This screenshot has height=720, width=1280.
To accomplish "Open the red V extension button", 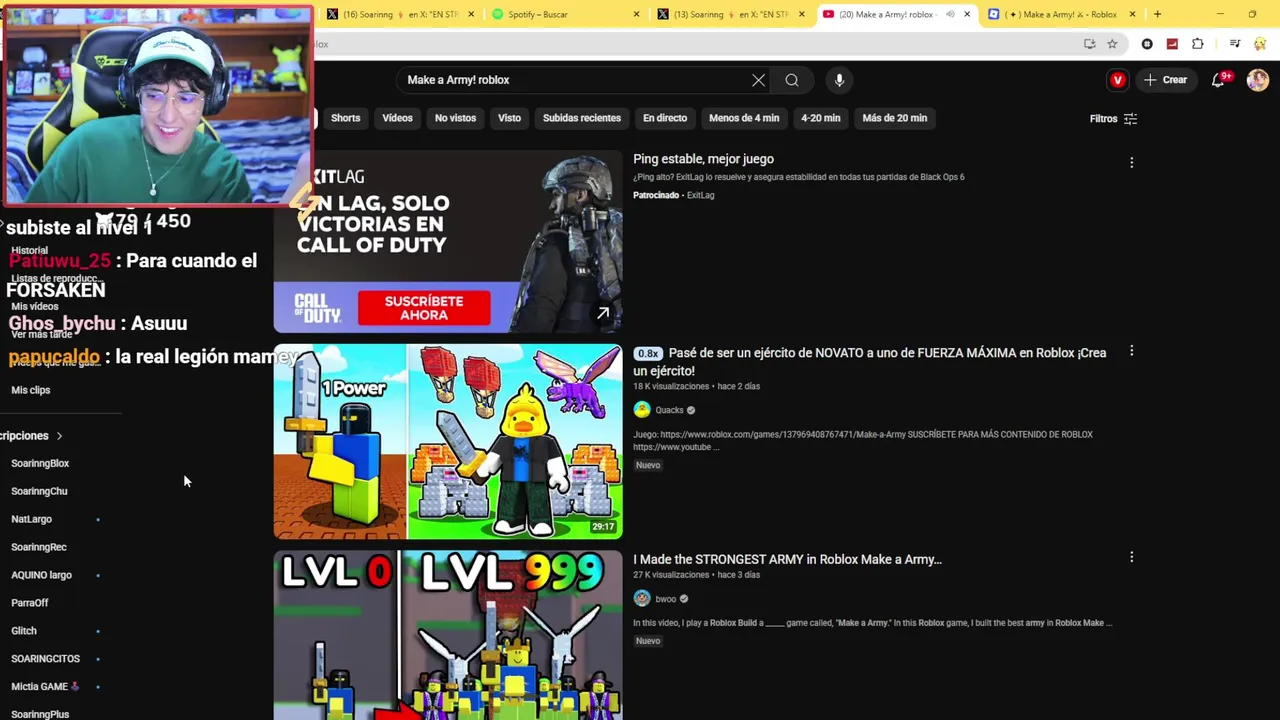I will point(1118,80).
